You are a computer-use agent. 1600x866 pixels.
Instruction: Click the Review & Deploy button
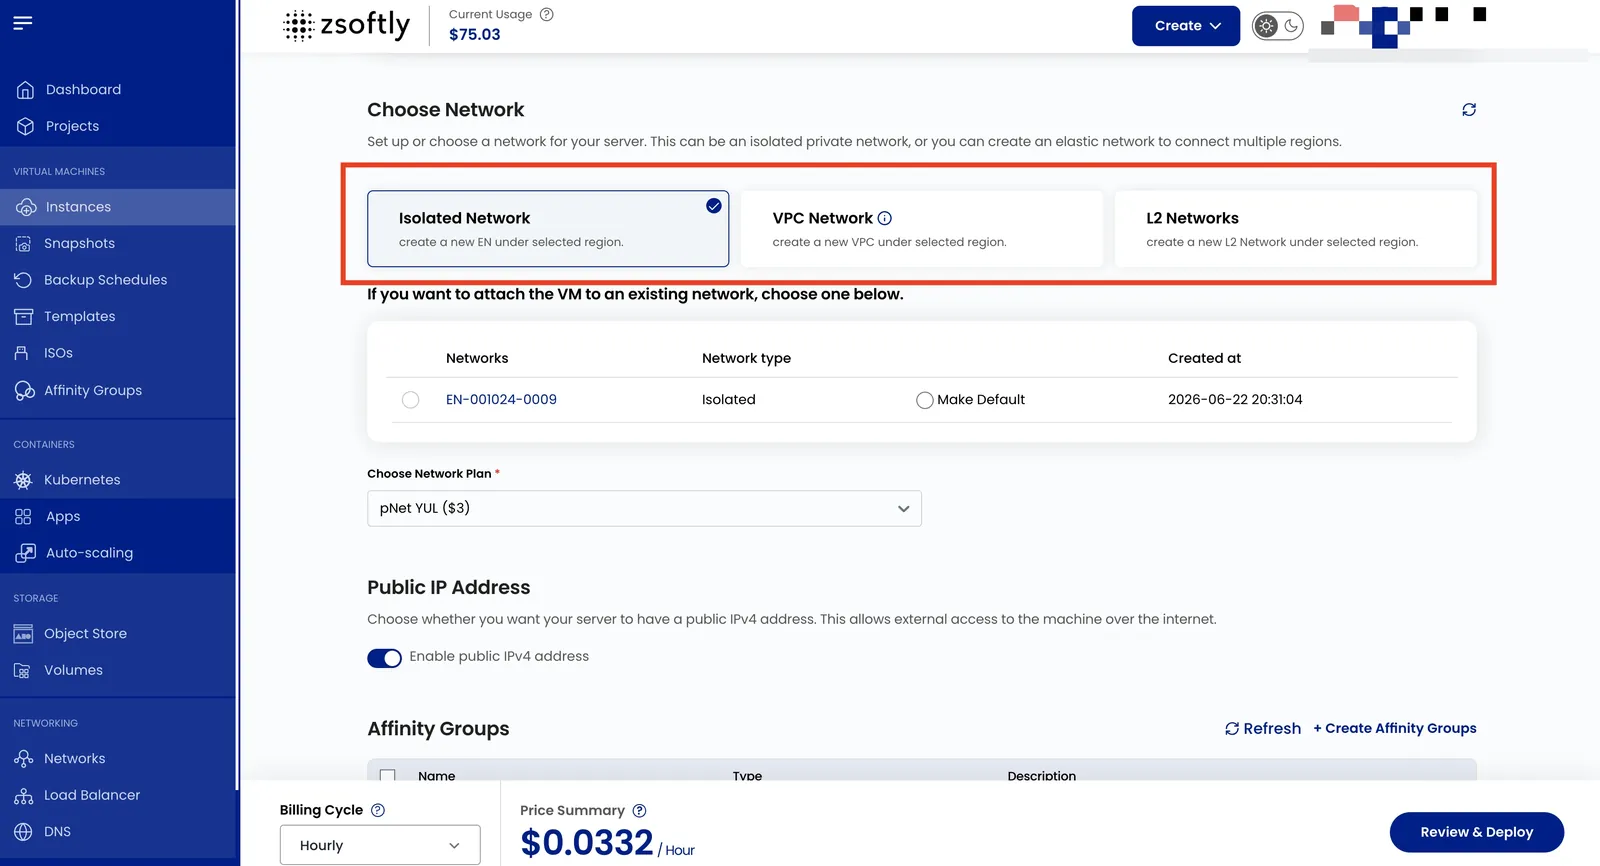(x=1476, y=832)
